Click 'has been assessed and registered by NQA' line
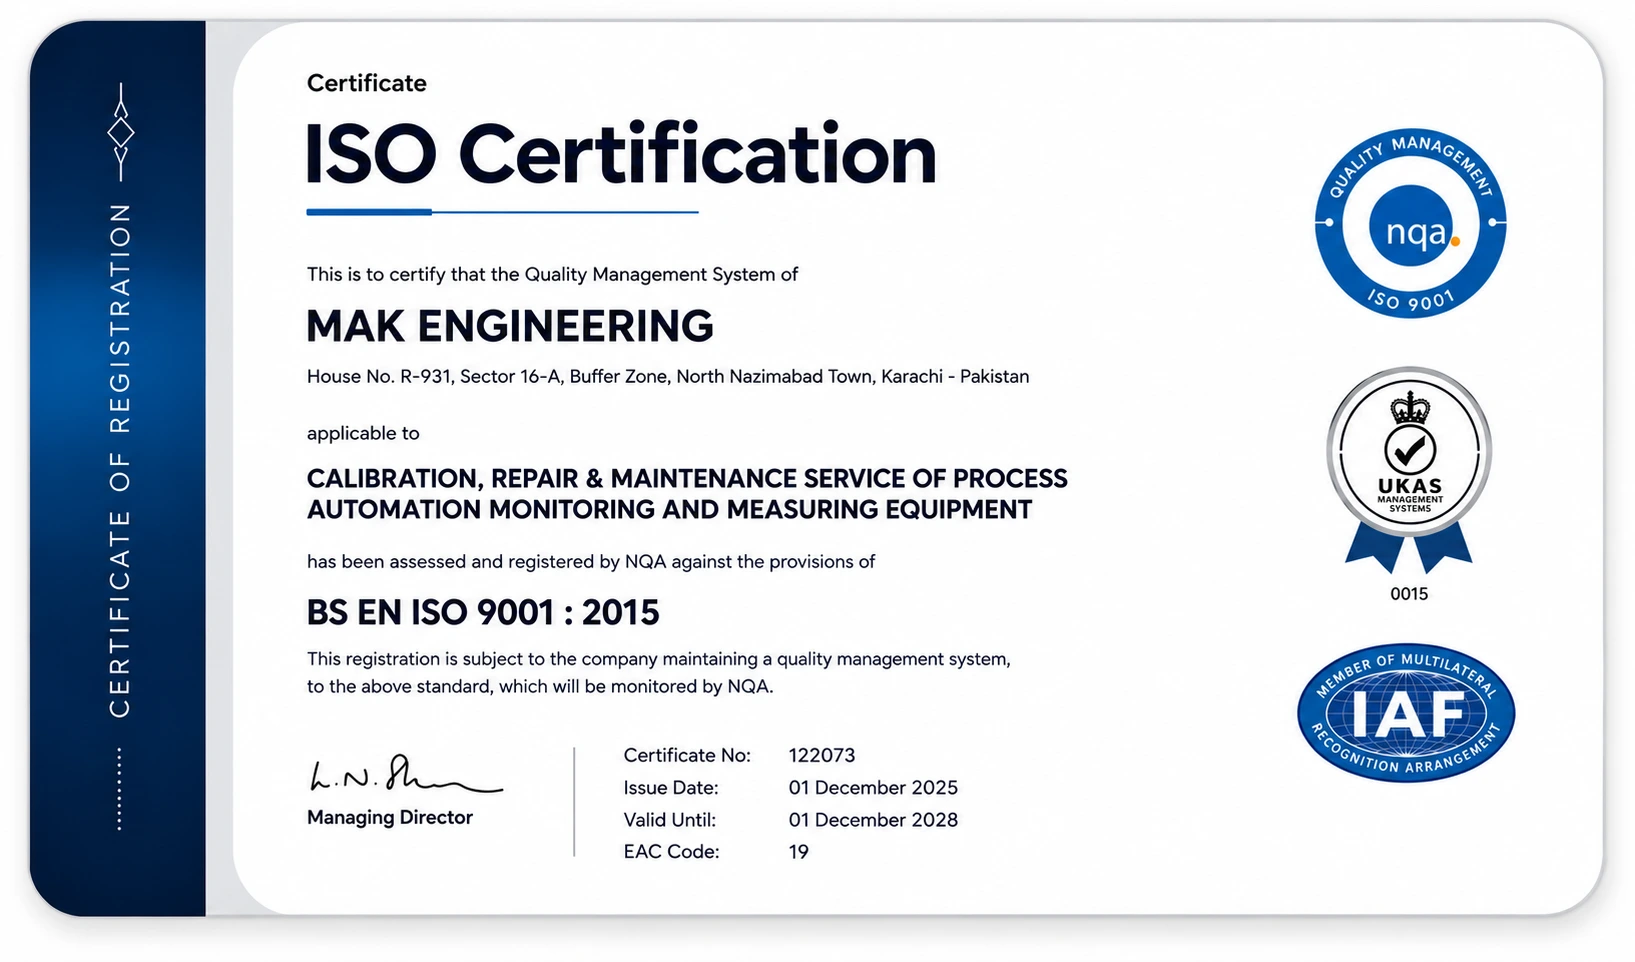 tap(591, 562)
